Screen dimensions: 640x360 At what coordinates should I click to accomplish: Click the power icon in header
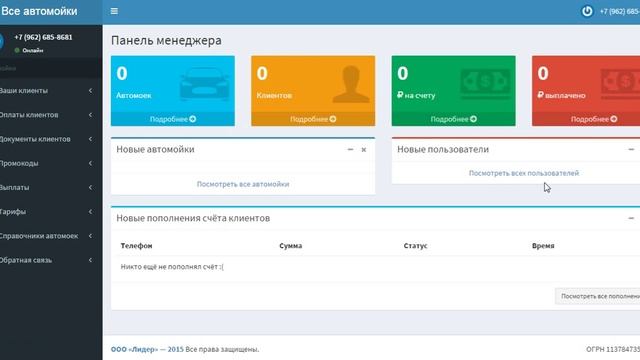coord(587,11)
